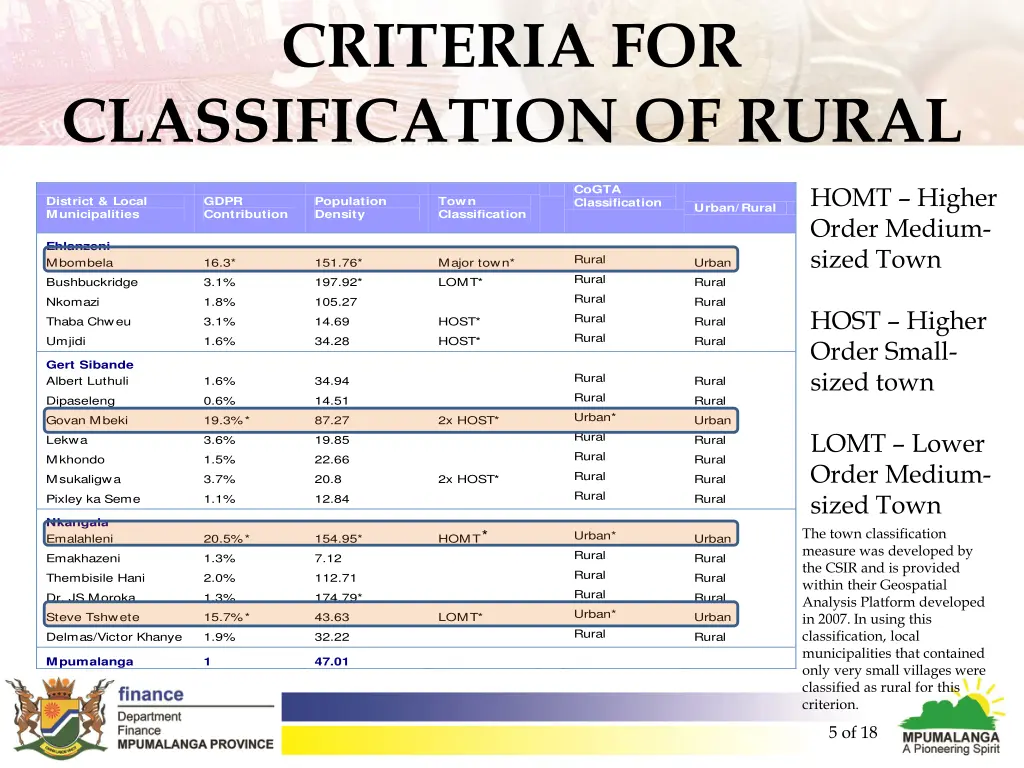Click the Urban/Rural column header

point(735,208)
